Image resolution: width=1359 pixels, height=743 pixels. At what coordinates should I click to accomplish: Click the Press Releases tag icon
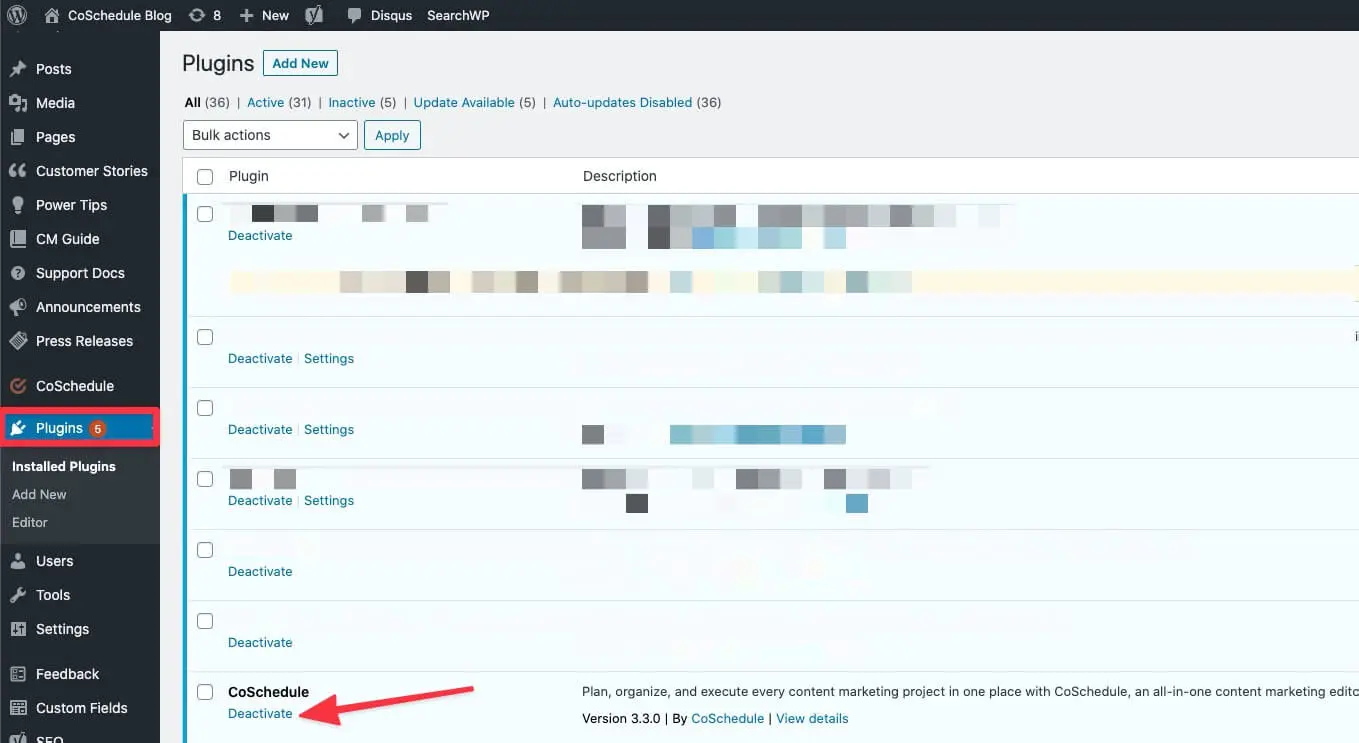click(x=17, y=341)
